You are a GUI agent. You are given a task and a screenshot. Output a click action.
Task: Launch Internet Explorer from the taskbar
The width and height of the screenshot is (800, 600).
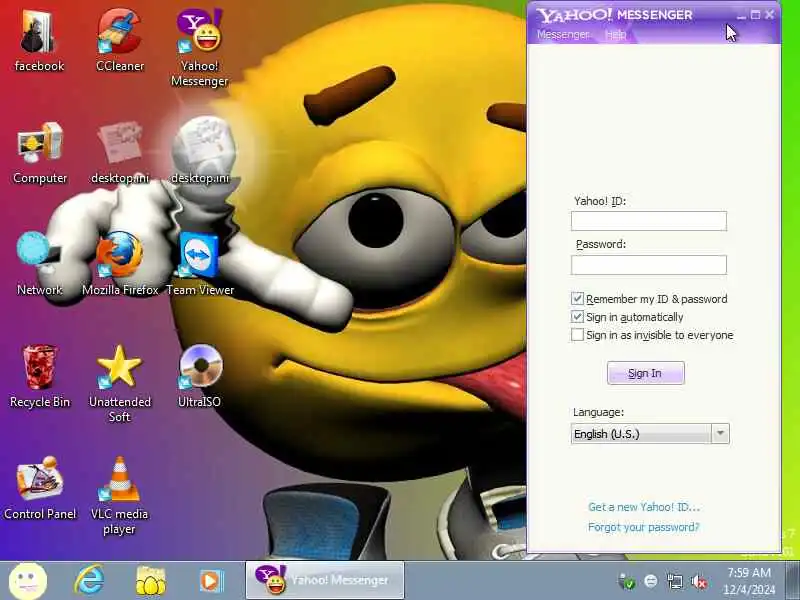[89, 581]
